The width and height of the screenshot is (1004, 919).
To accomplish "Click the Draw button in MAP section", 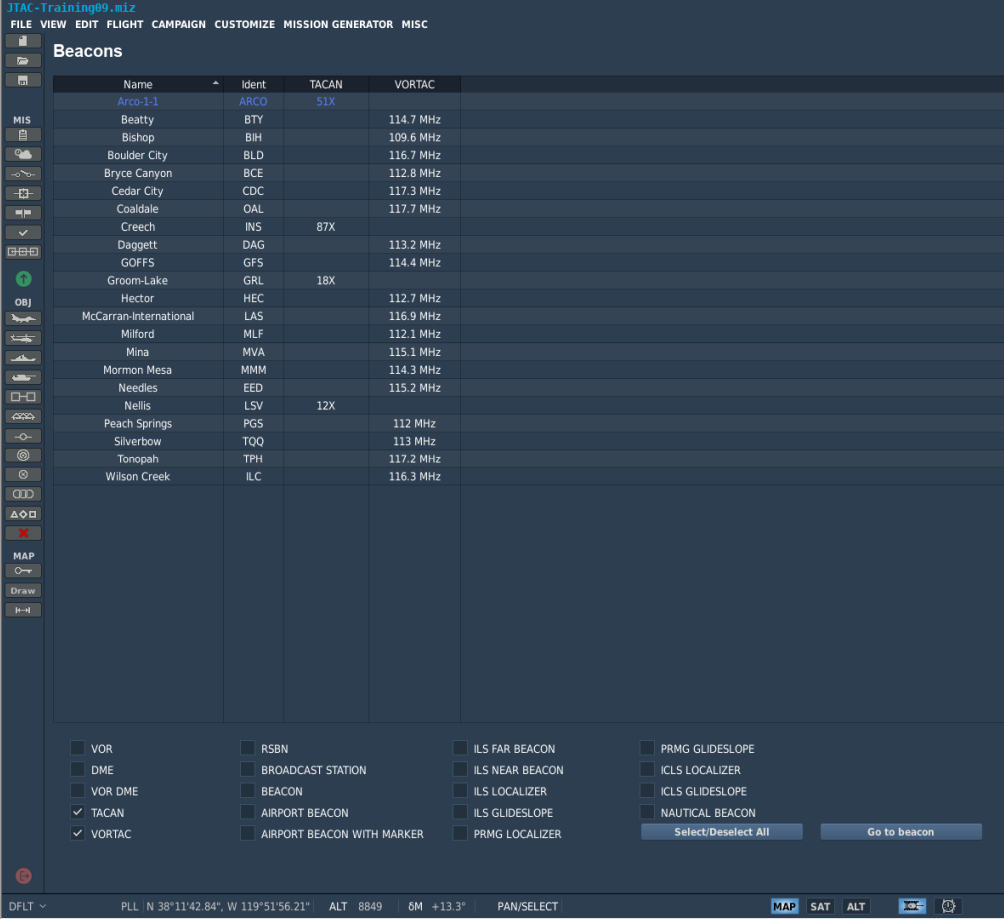I will (x=23, y=590).
